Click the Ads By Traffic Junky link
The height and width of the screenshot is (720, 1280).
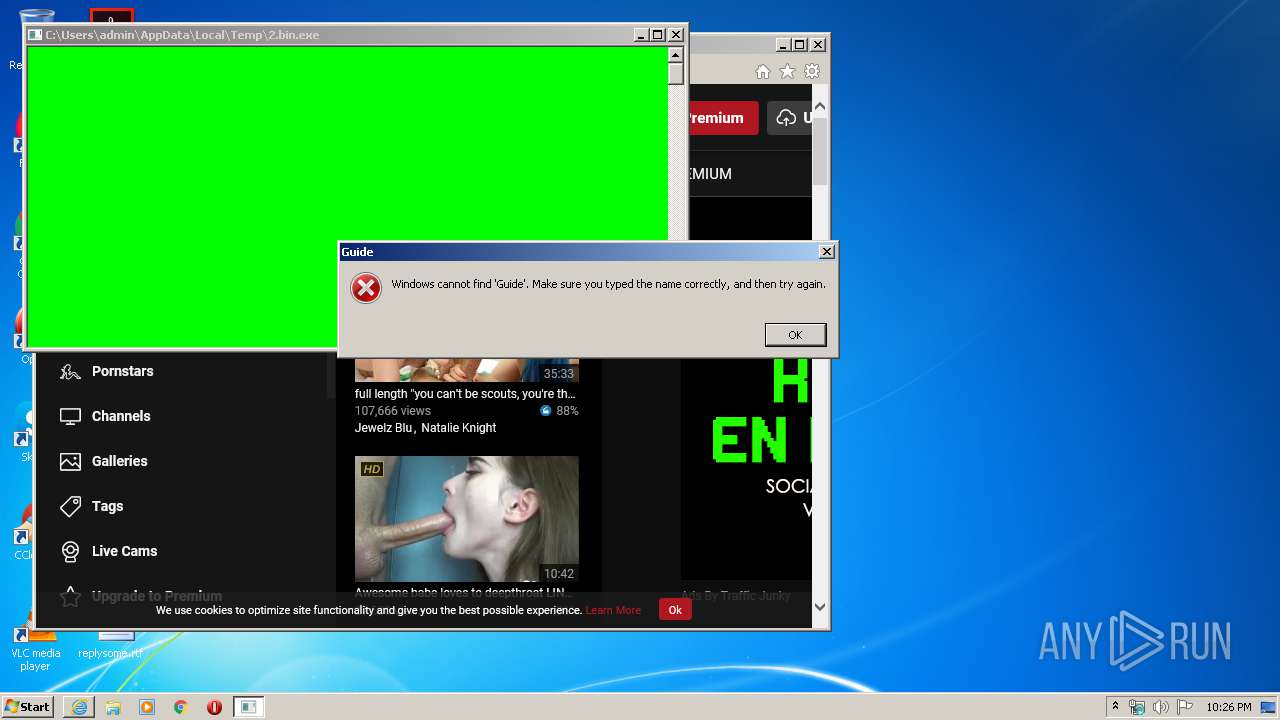(736, 595)
